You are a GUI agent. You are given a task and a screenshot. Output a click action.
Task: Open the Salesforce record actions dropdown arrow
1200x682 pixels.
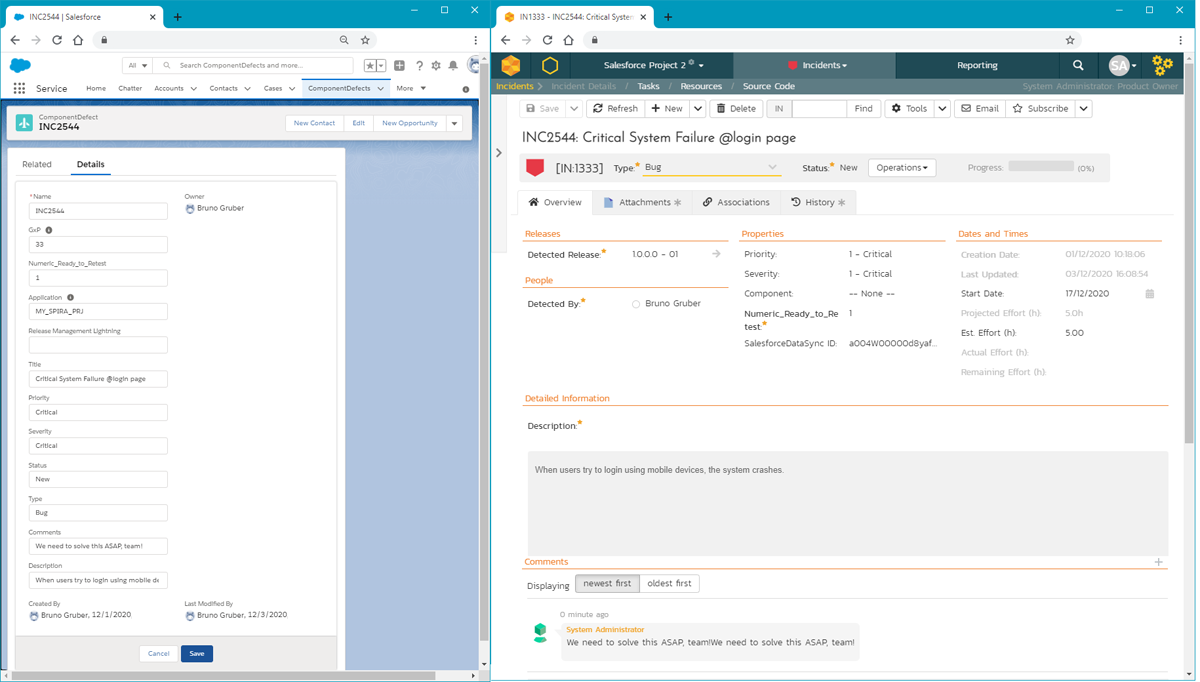454,123
